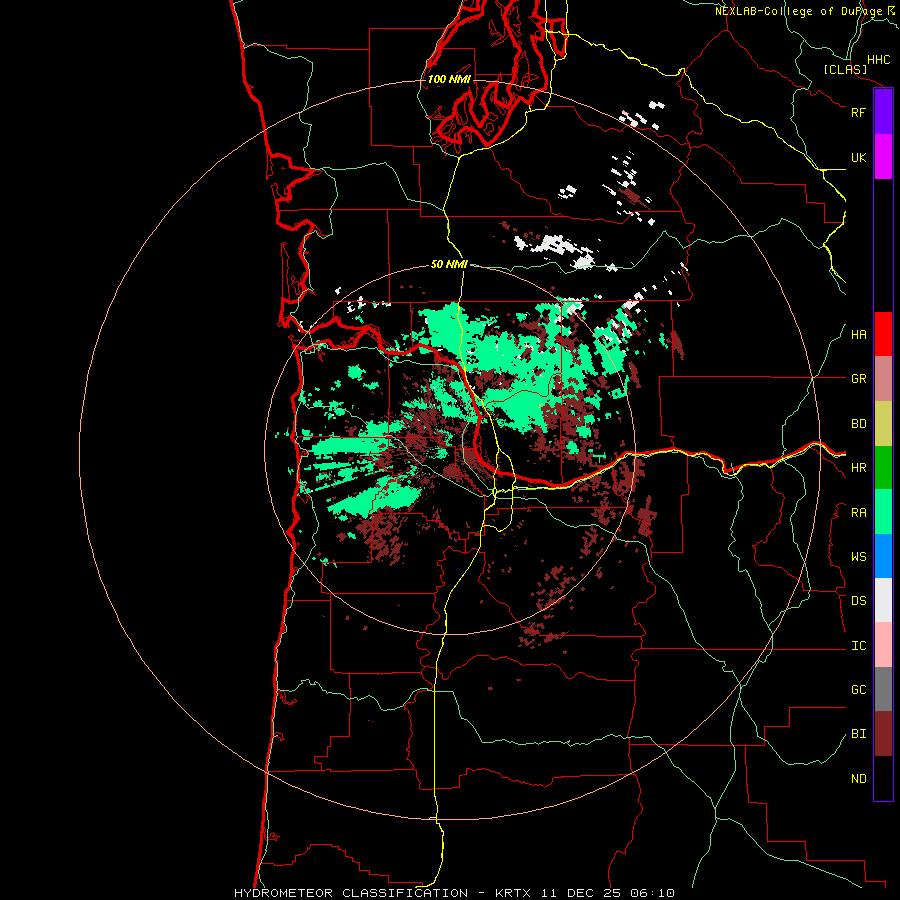The width and height of the screenshot is (900, 900).
Task: Click the GC gray legend swatch
Action: (883, 689)
